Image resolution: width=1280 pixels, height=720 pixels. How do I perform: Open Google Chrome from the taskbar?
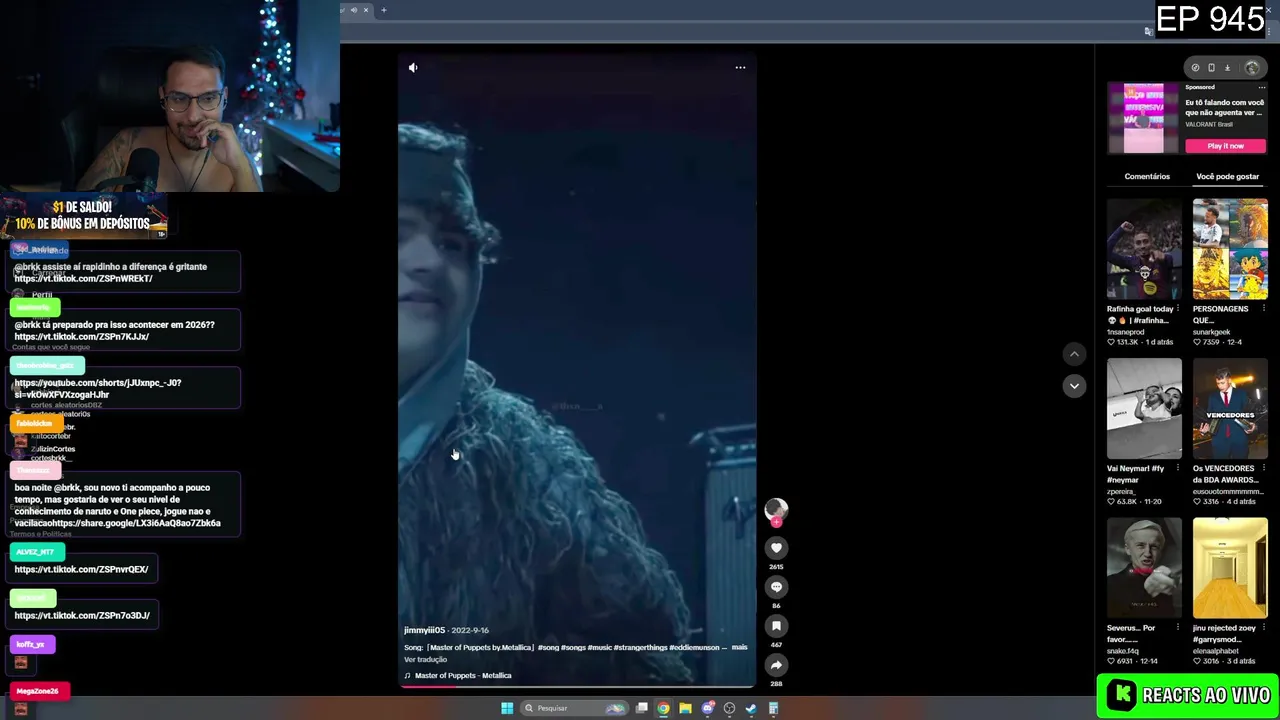(663, 708)
